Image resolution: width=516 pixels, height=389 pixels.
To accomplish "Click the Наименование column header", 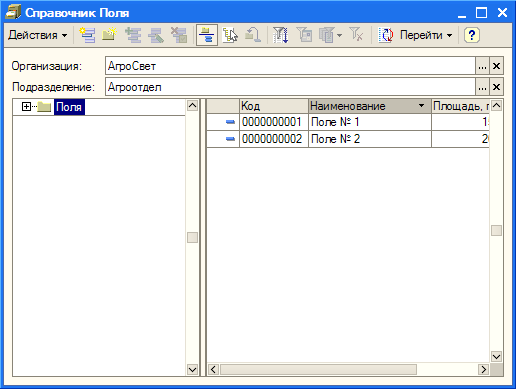I will (370, 106).
